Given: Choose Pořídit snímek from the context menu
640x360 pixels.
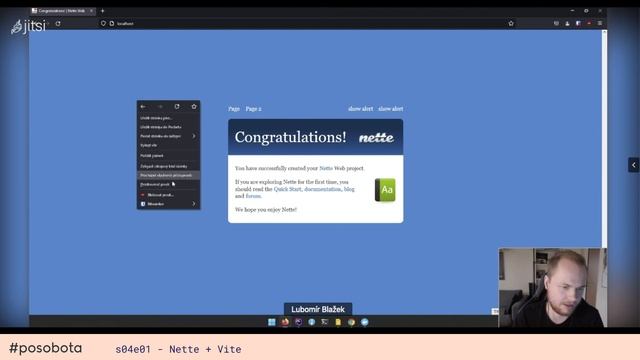Looking at the screenshot, I should pyautogui.click(x=168, y=156).
